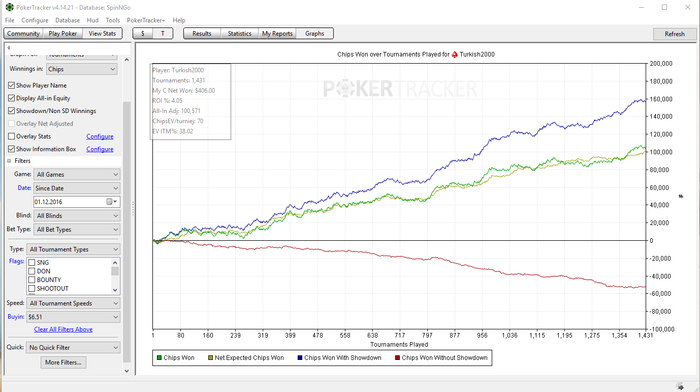Switch to the Statistics tab
The width and height of the screenshot is (700, 392).
pyautogui.click(x=239, y=33)
